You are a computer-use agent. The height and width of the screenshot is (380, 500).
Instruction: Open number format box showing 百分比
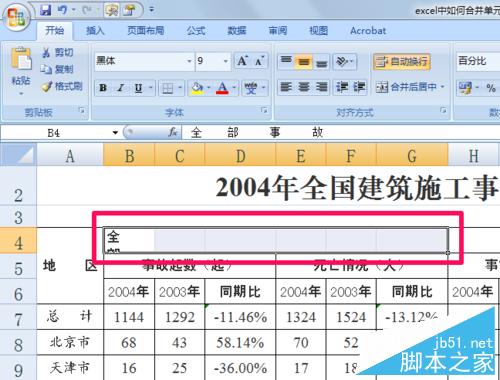pyautogui.click(x=478, y=61)
